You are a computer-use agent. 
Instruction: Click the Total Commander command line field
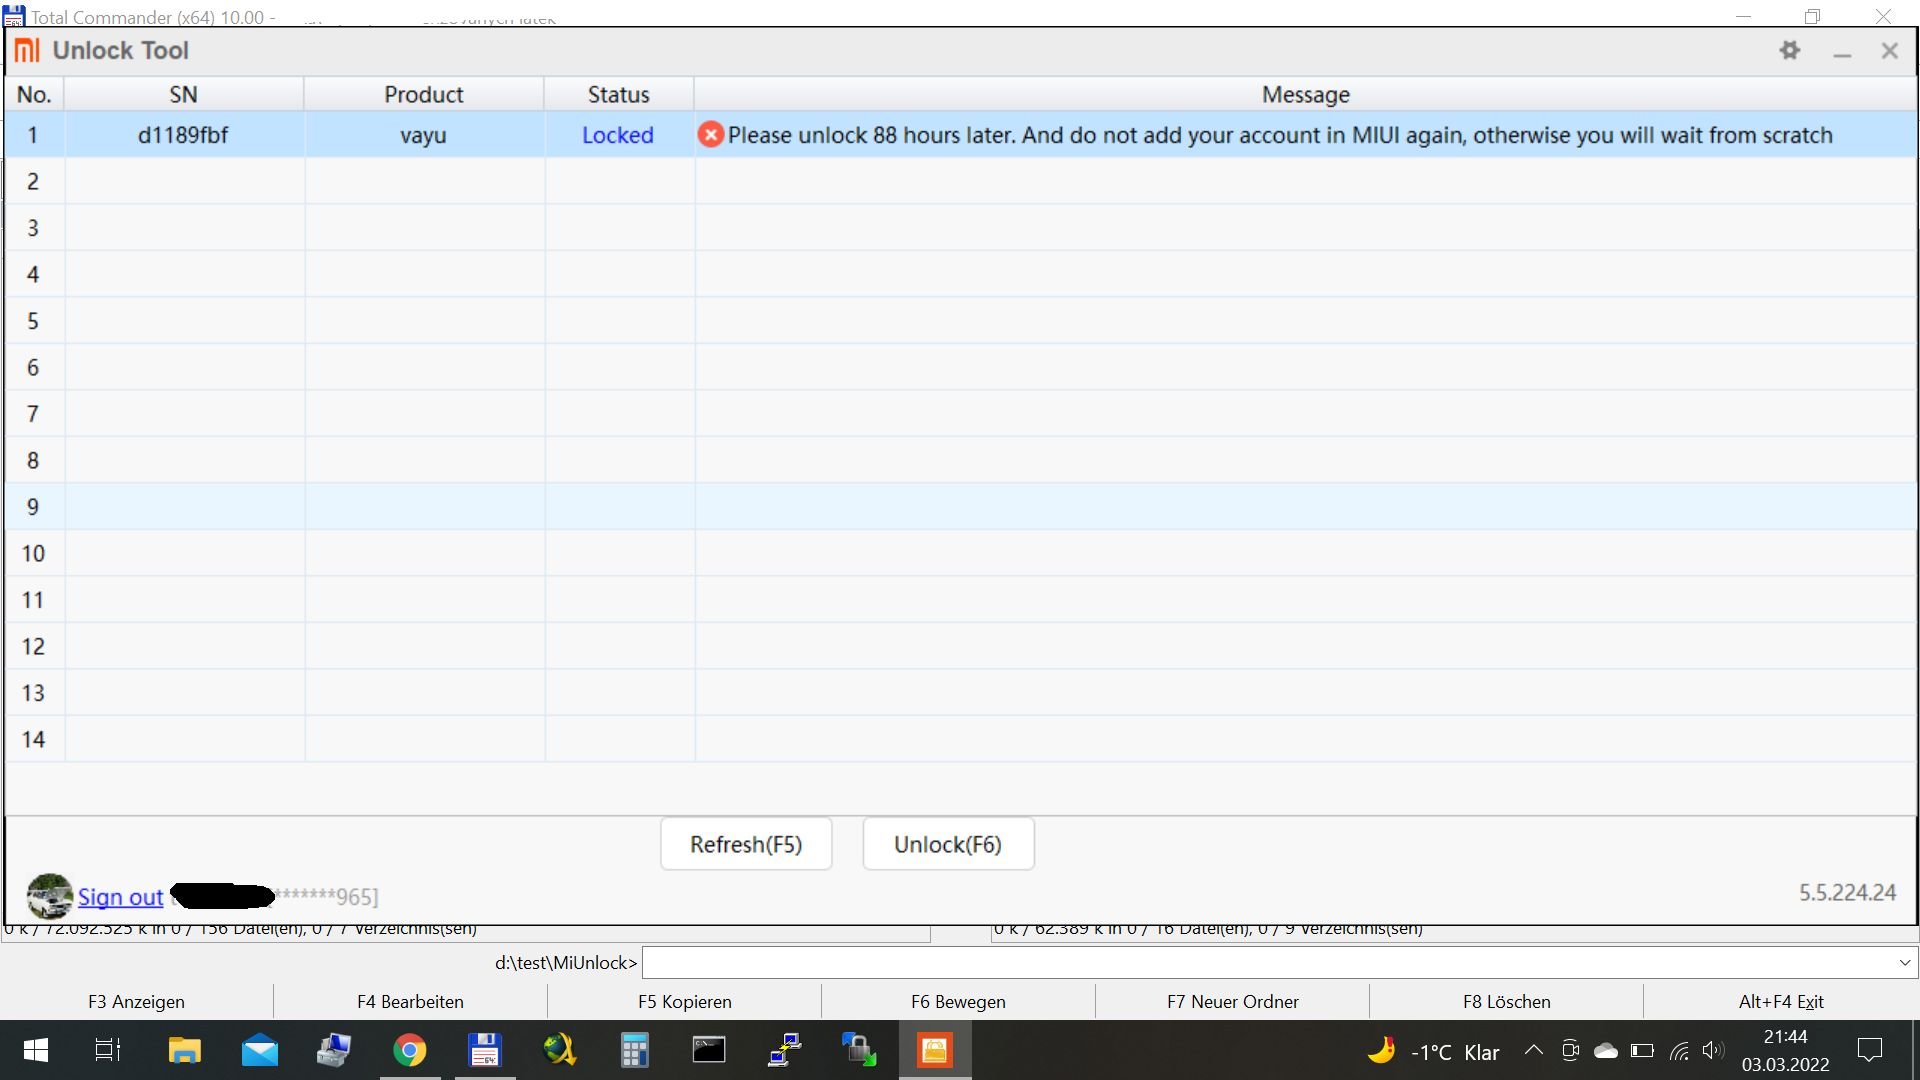1268,962
